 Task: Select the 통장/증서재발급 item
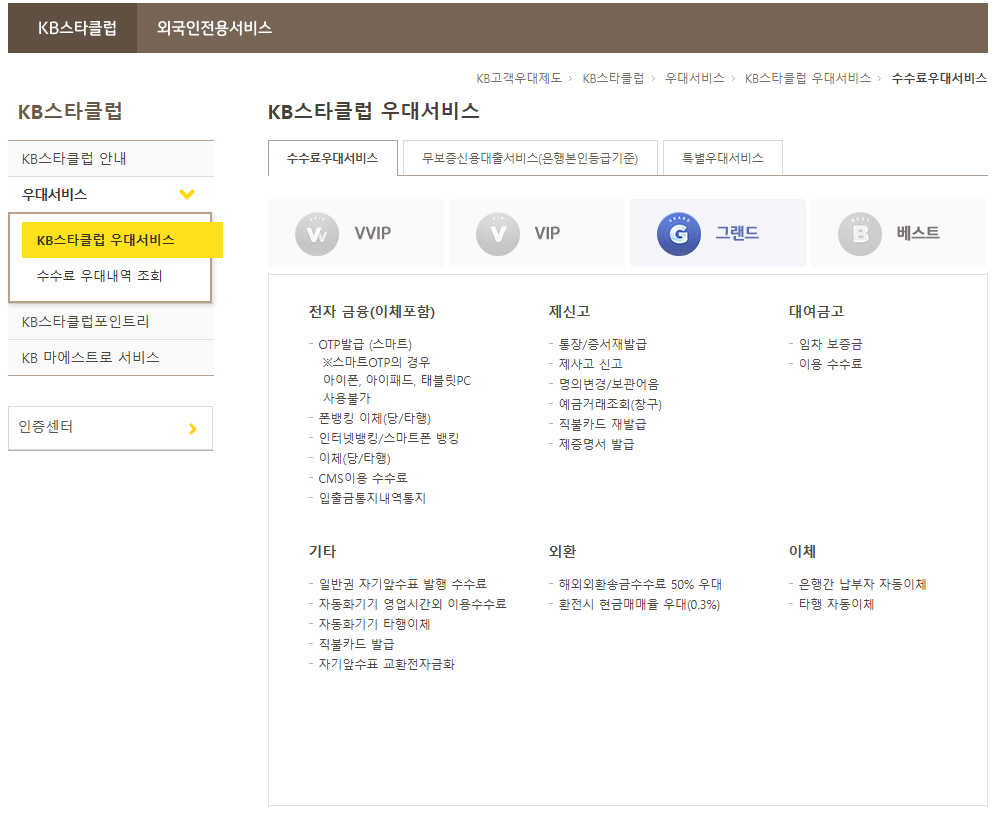coord(603,345)
